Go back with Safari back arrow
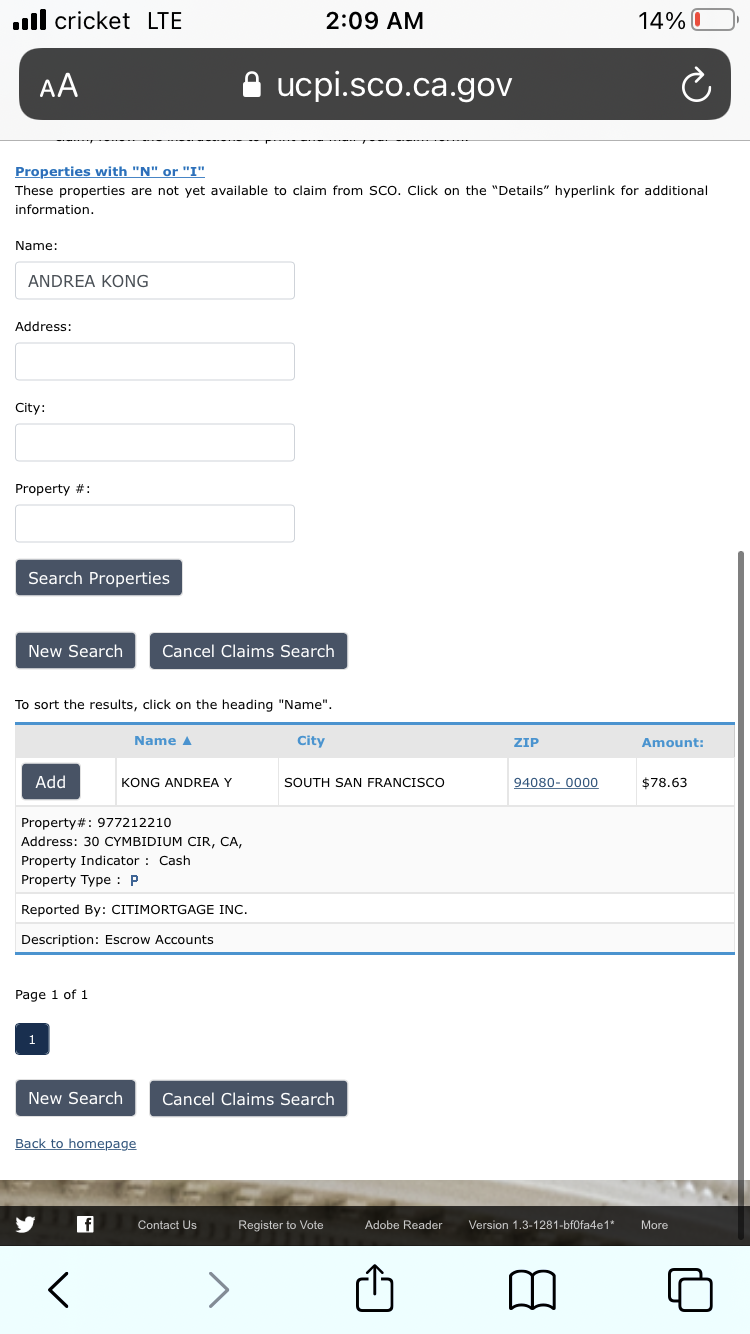Image resolution: width=750 pixels, height=1334 pixels. pos(59,1289)
